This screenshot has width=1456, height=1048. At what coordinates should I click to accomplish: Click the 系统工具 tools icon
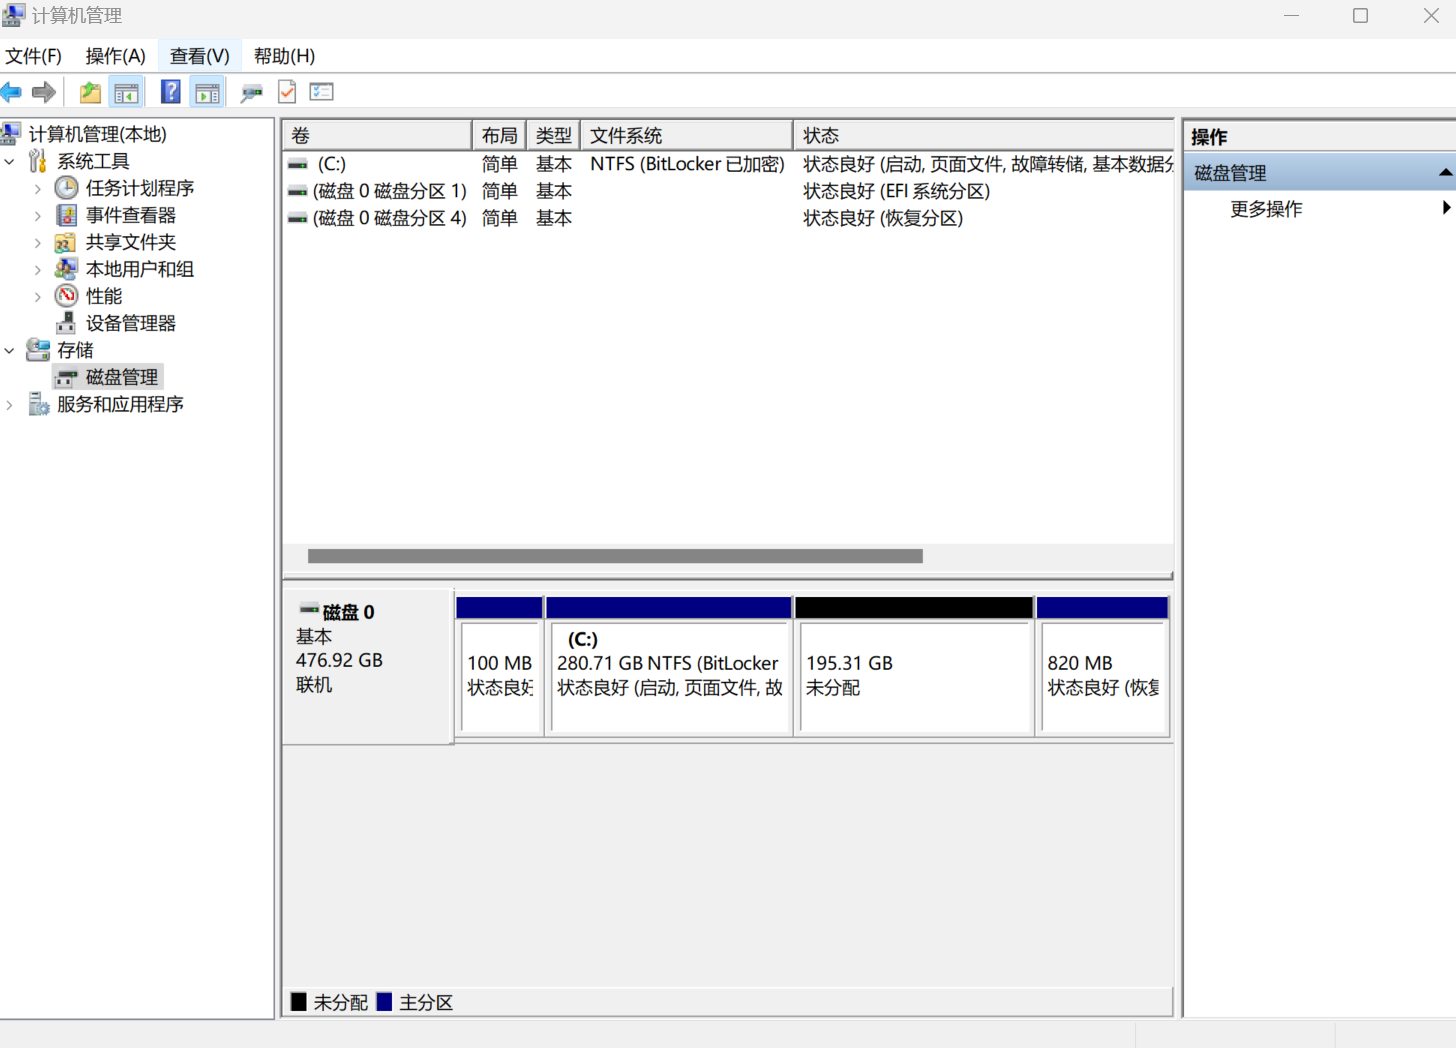point(38,160)
